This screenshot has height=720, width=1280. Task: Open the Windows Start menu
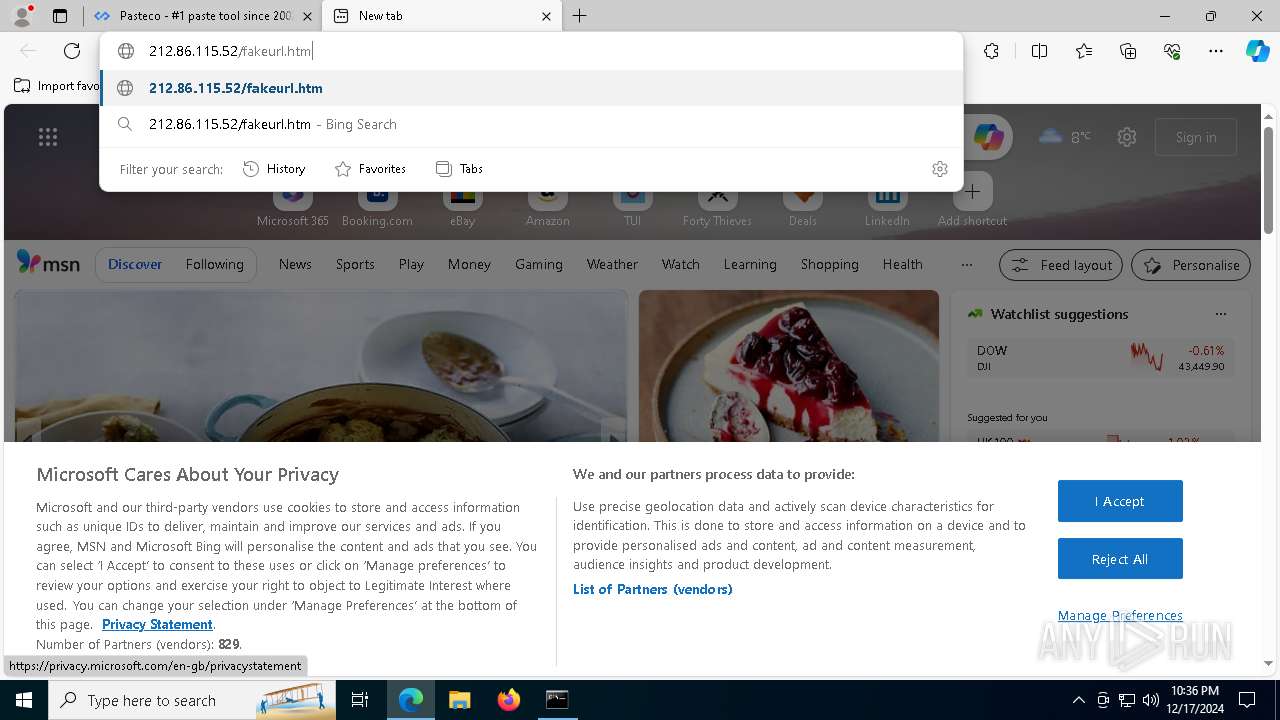[24, 700]
